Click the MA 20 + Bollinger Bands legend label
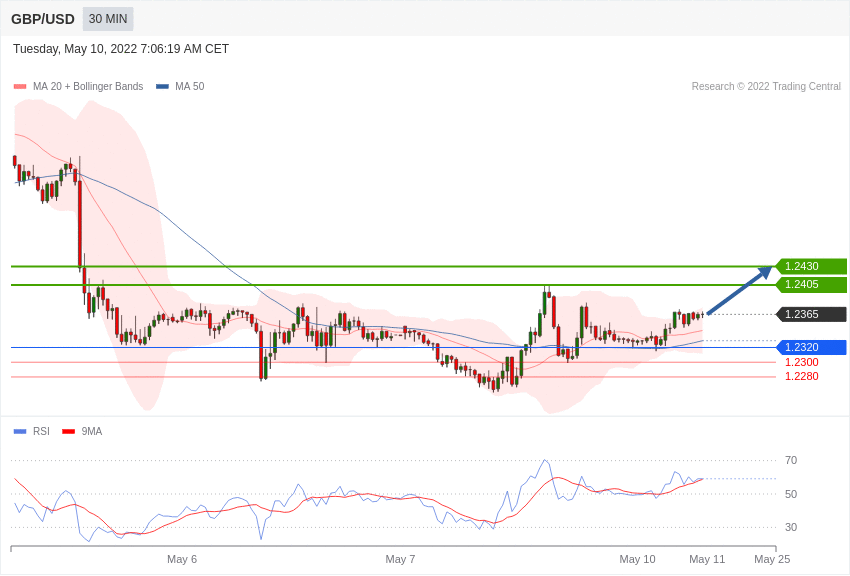Screen dimensions: 850x576 coord(88,87)
